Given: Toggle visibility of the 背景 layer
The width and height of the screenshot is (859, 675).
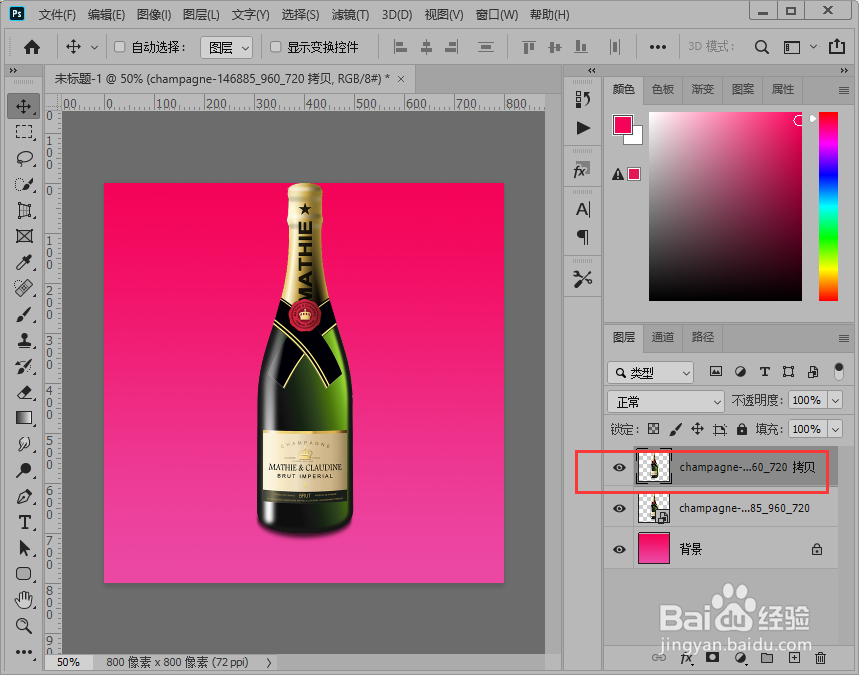Looking at the screenshot, I should pyautogui.click(x=619, y=549).
